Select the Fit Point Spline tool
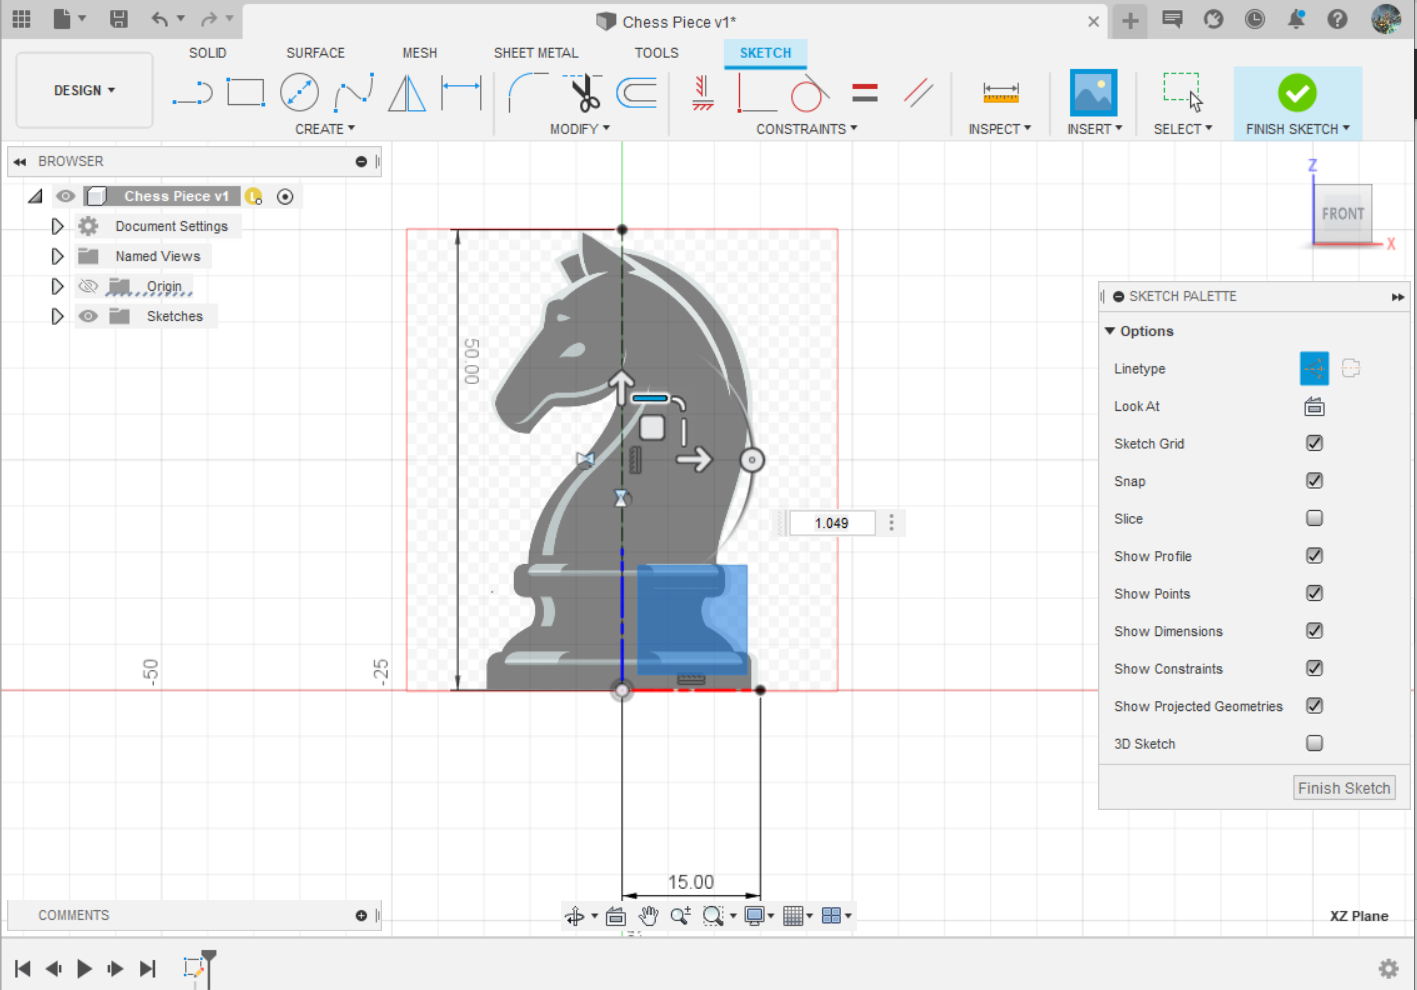1417x990 pixels. click(353, 93)
